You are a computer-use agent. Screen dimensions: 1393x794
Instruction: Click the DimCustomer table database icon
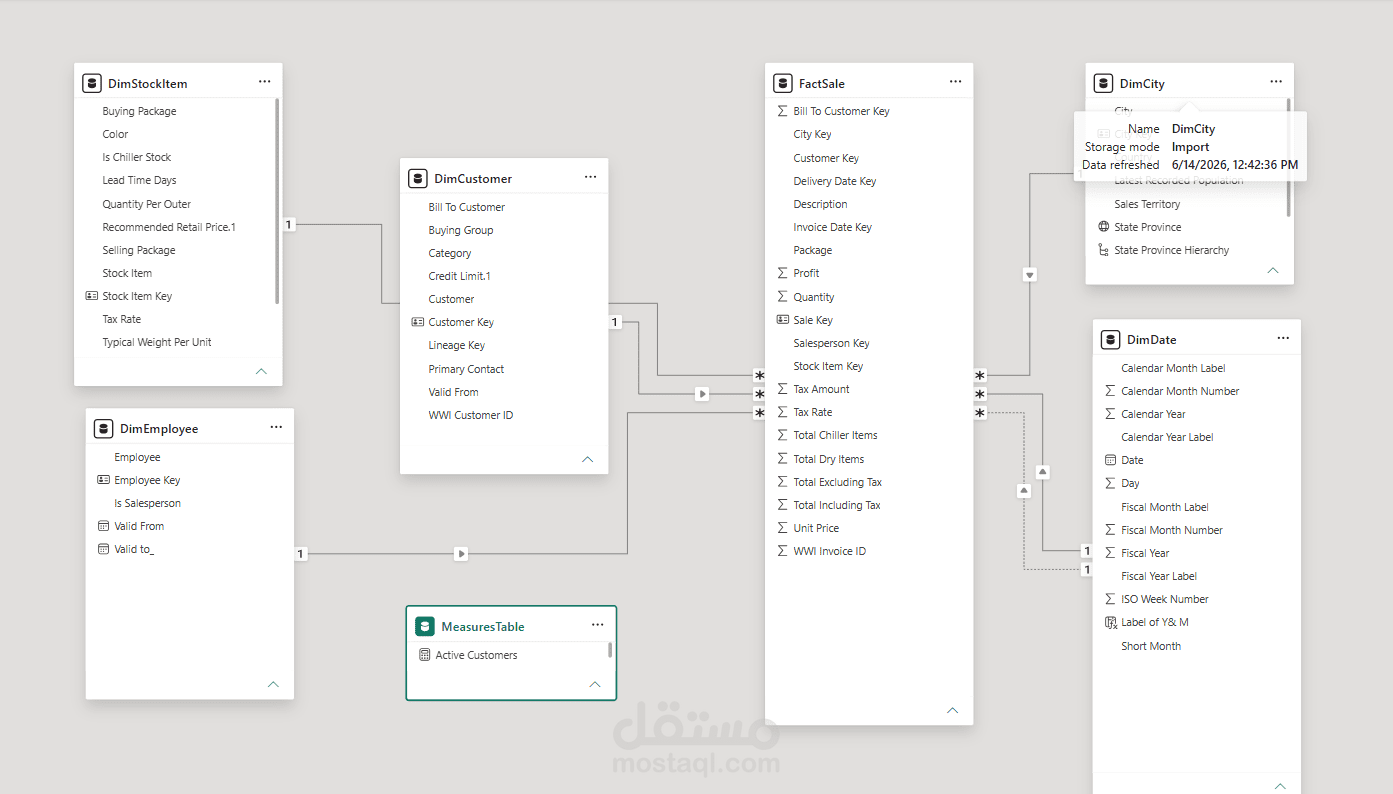click(418, 178)
